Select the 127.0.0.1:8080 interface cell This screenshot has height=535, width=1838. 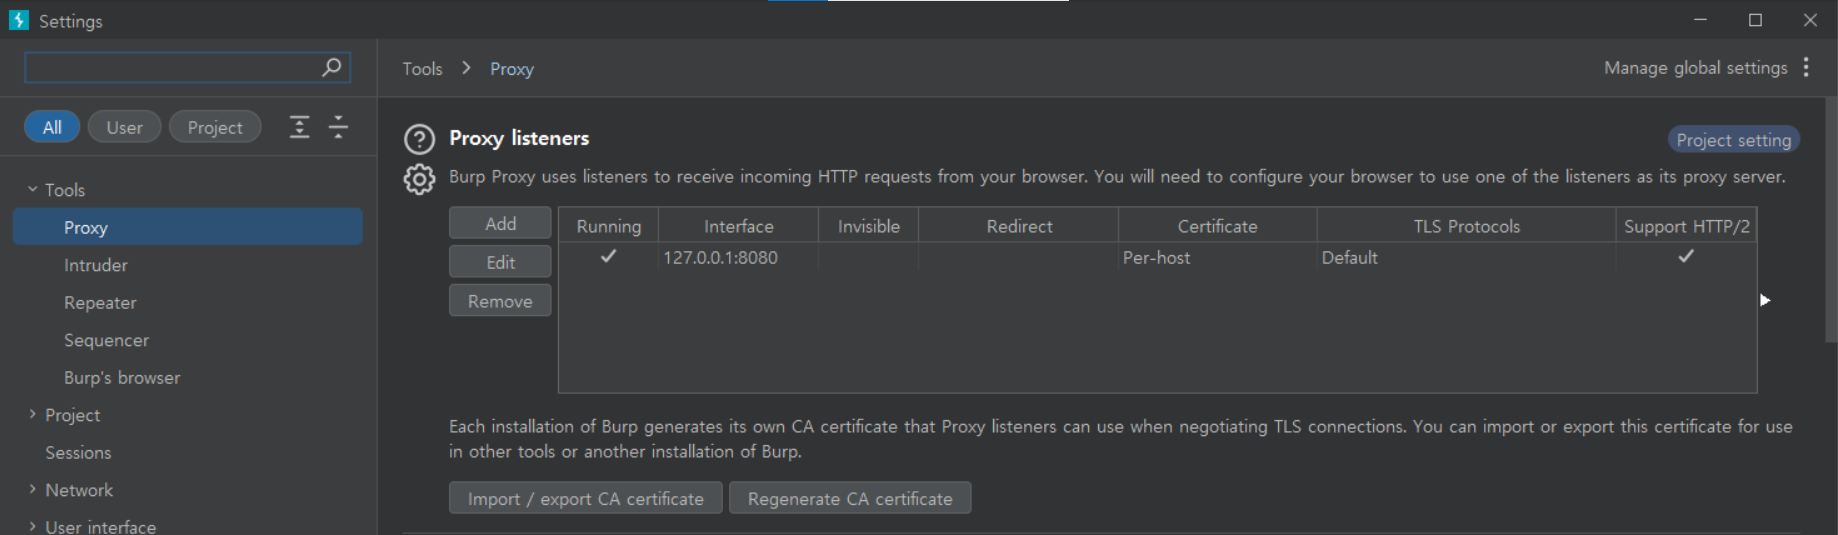pyautogui.click(x=738, y=257)
